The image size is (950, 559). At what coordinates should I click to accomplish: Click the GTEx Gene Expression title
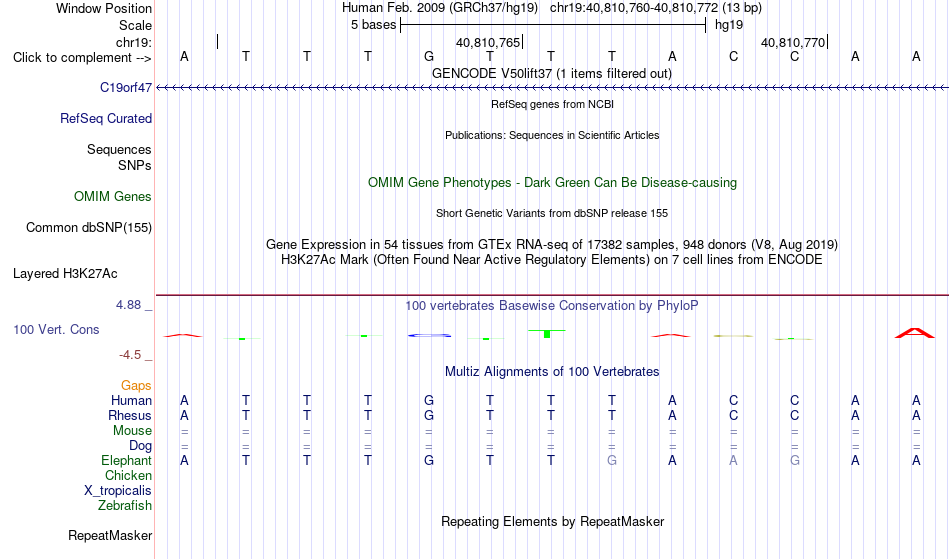coord(552,245)
